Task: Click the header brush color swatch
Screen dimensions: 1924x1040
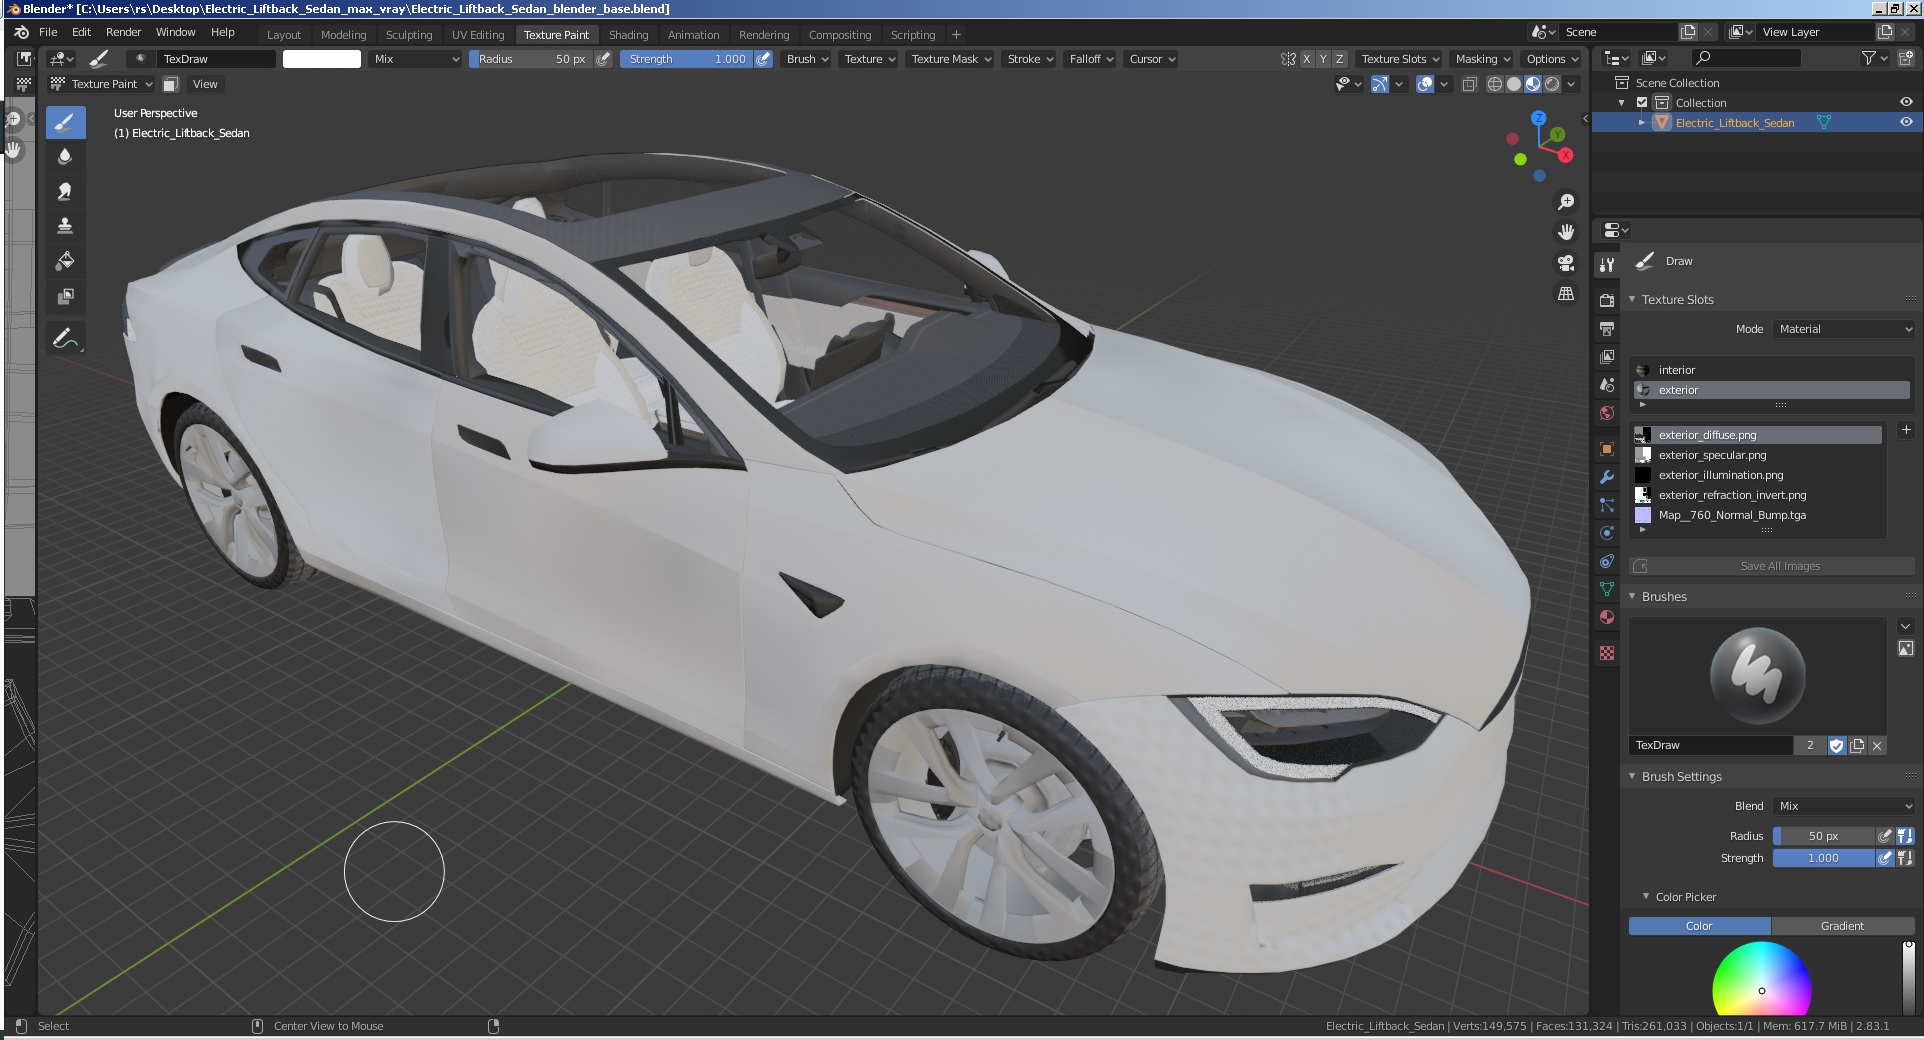Action: (x=322, y=59)
